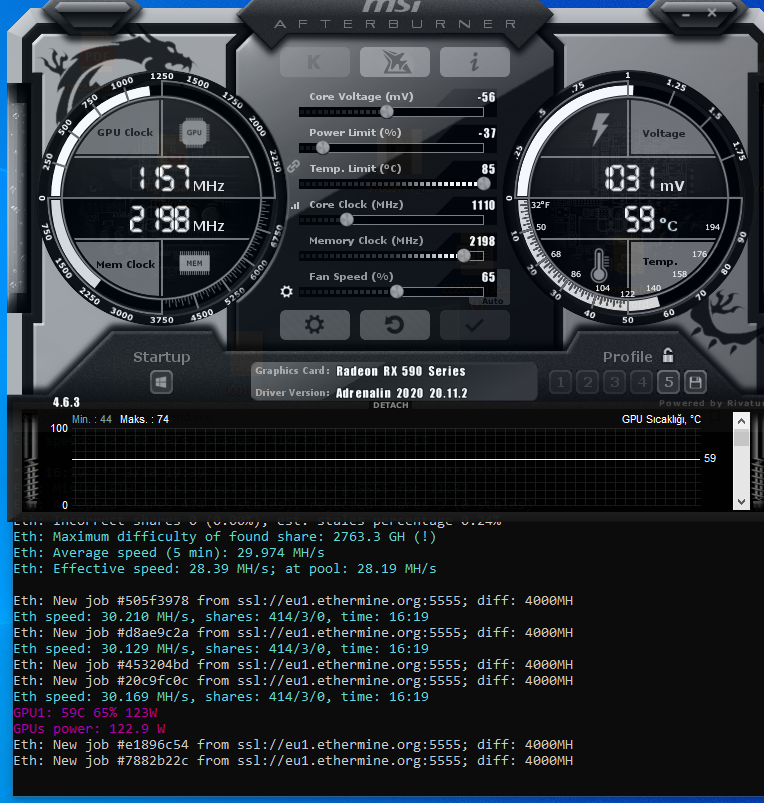This screenshot has width=764, height=803.
Task: Click the profile lock icon
Action: pos(668,355)
